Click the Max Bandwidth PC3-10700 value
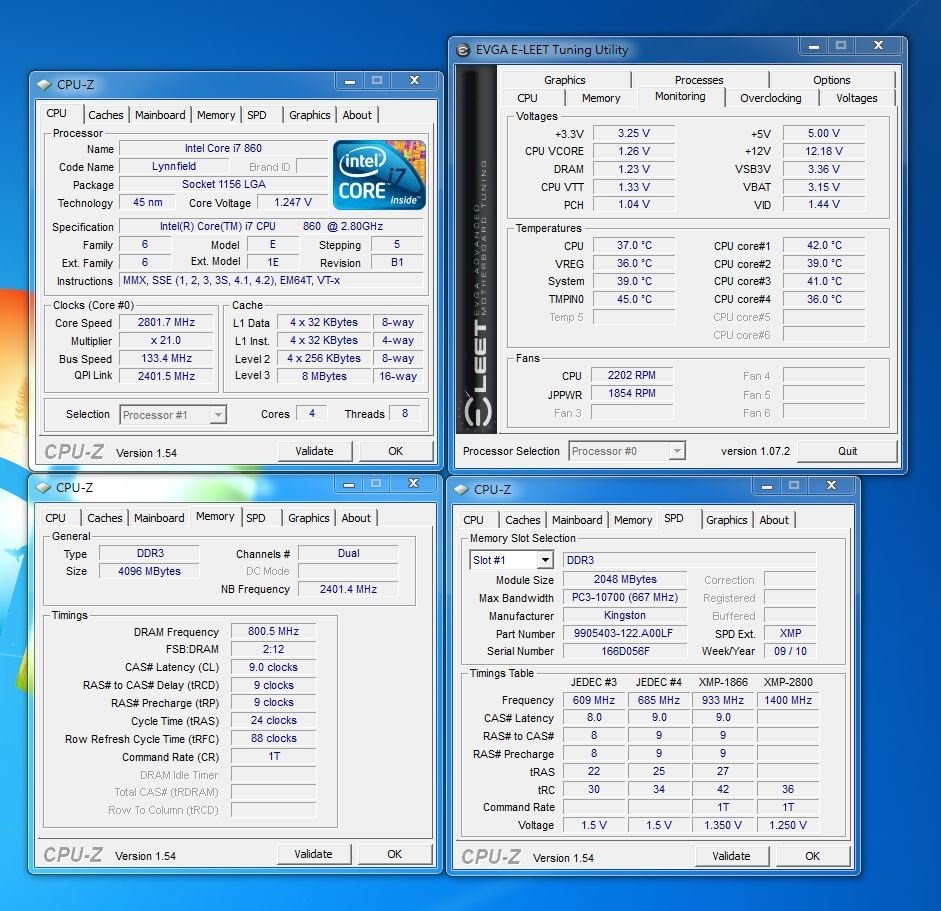 tap(625, 597)
